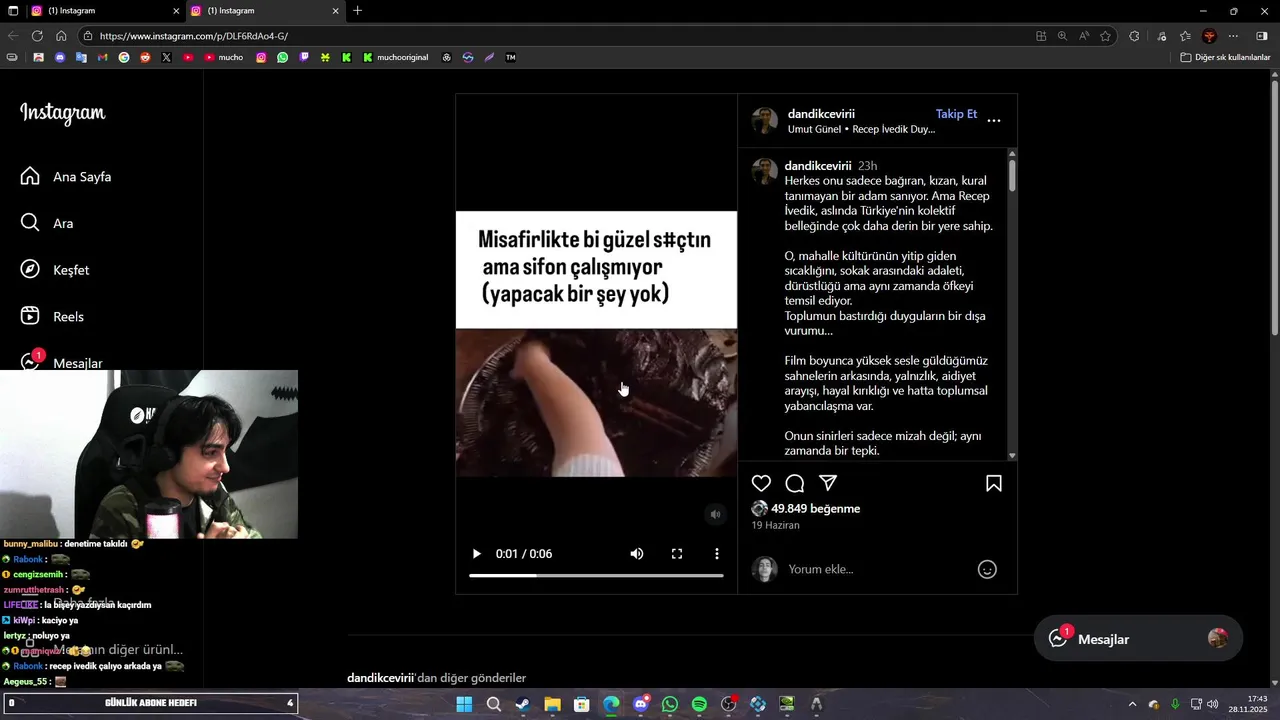Seek in the video progress bar
The height and width of the screenshot is (720, 1280).
(x=596, y=575)
